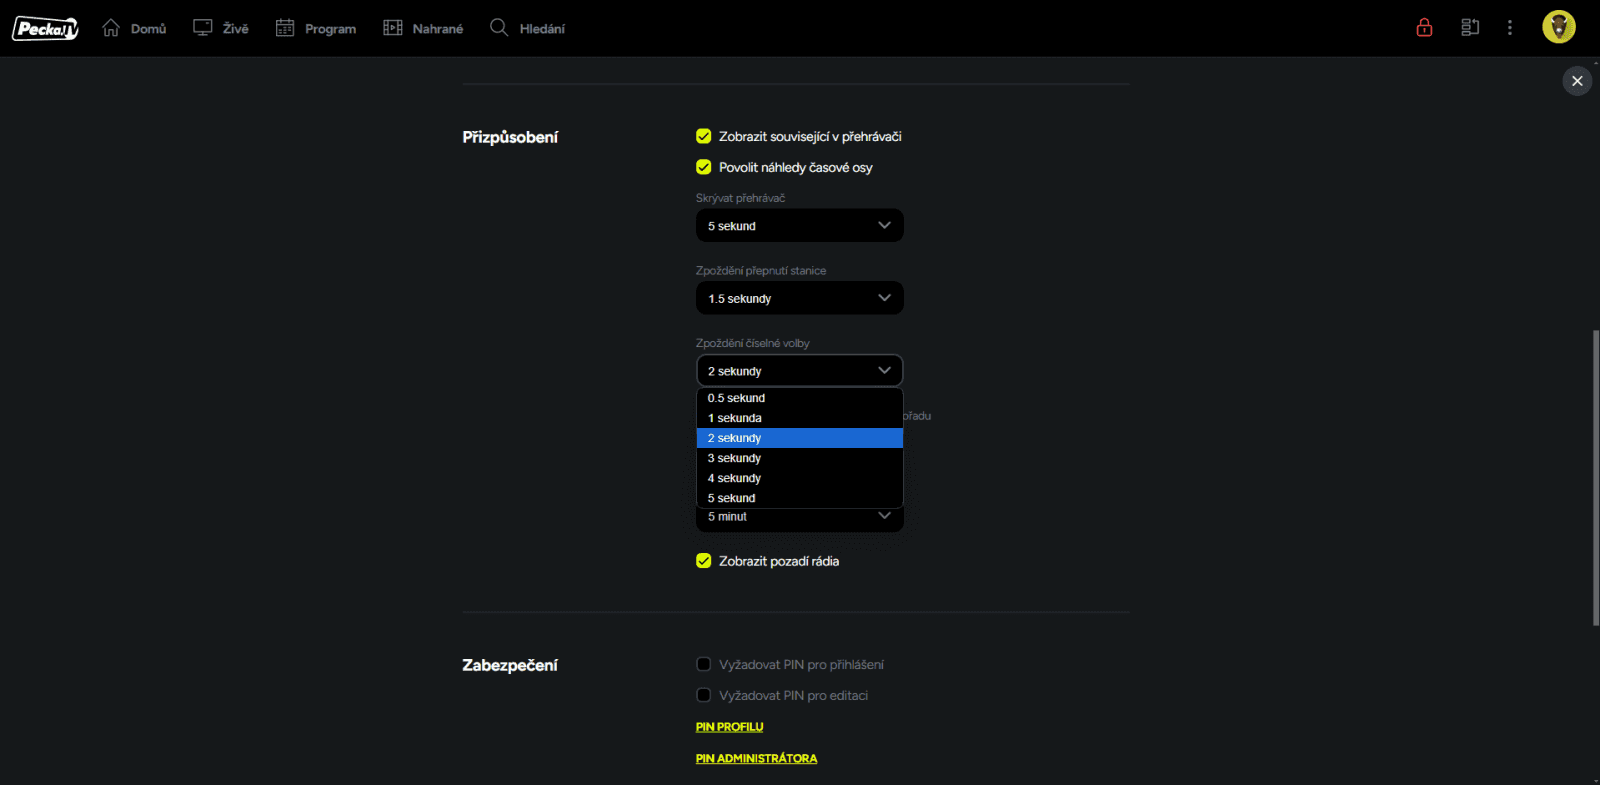This screenshot has height=785, width=1600.
Task: Toggle Zobrazit související v přehrávači checkbox
Action: (x=704, y=136)
